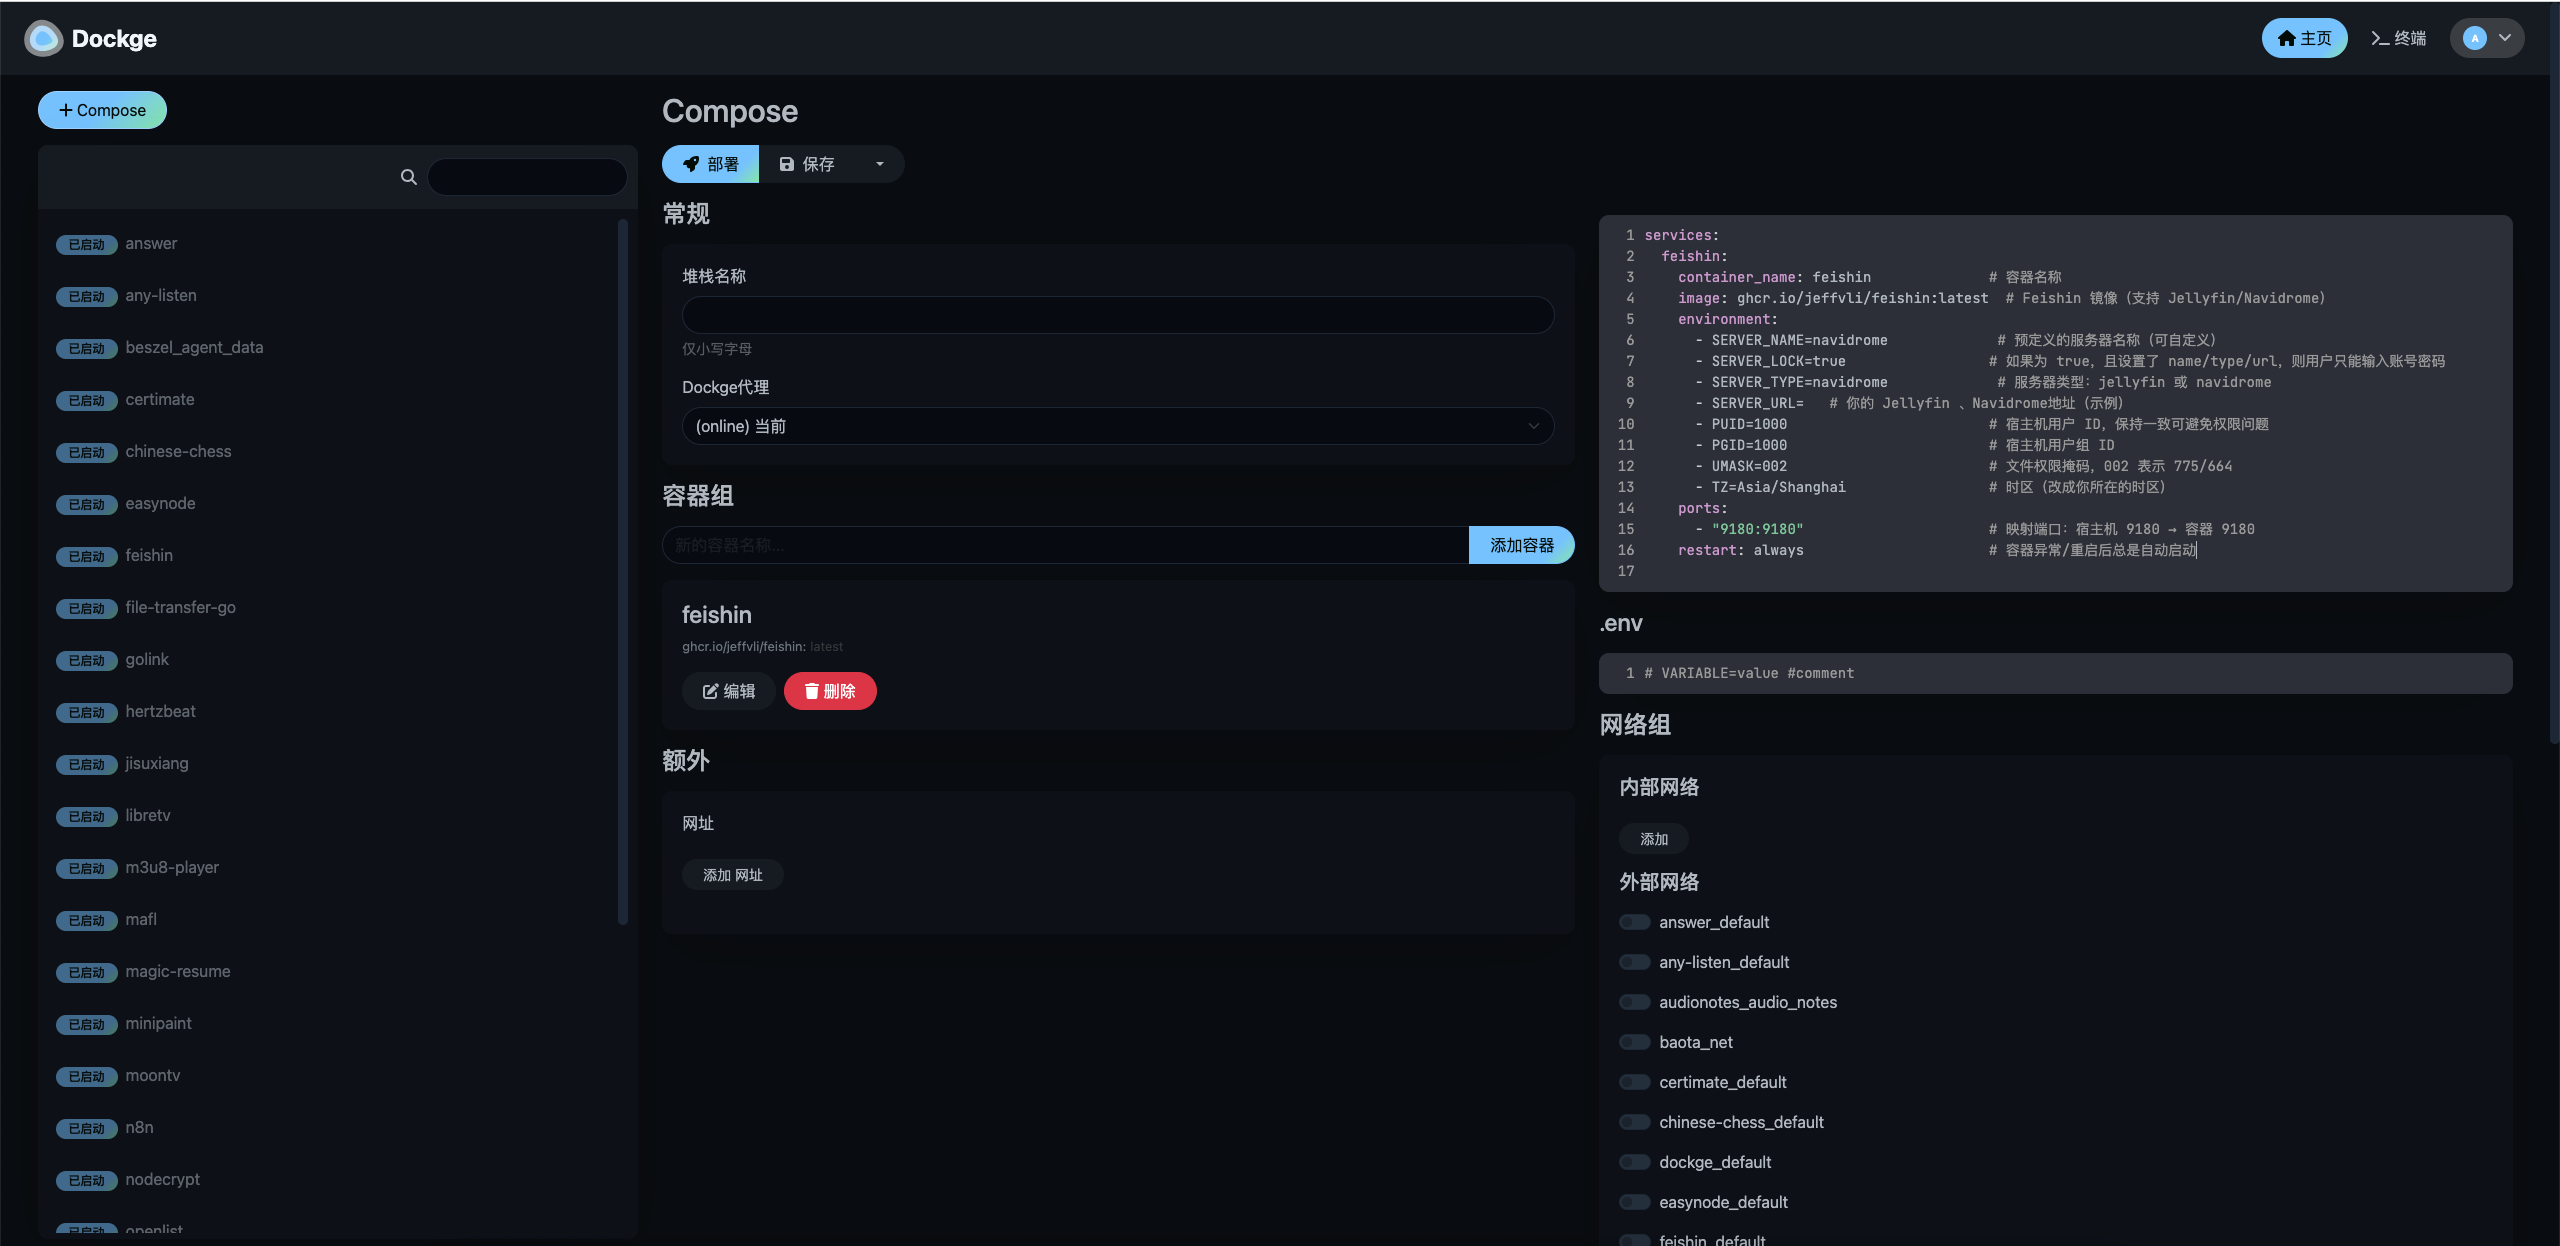Click the search magnifier icon
The height and width of the screenshot is (1246, 2560).
[408, 177]
